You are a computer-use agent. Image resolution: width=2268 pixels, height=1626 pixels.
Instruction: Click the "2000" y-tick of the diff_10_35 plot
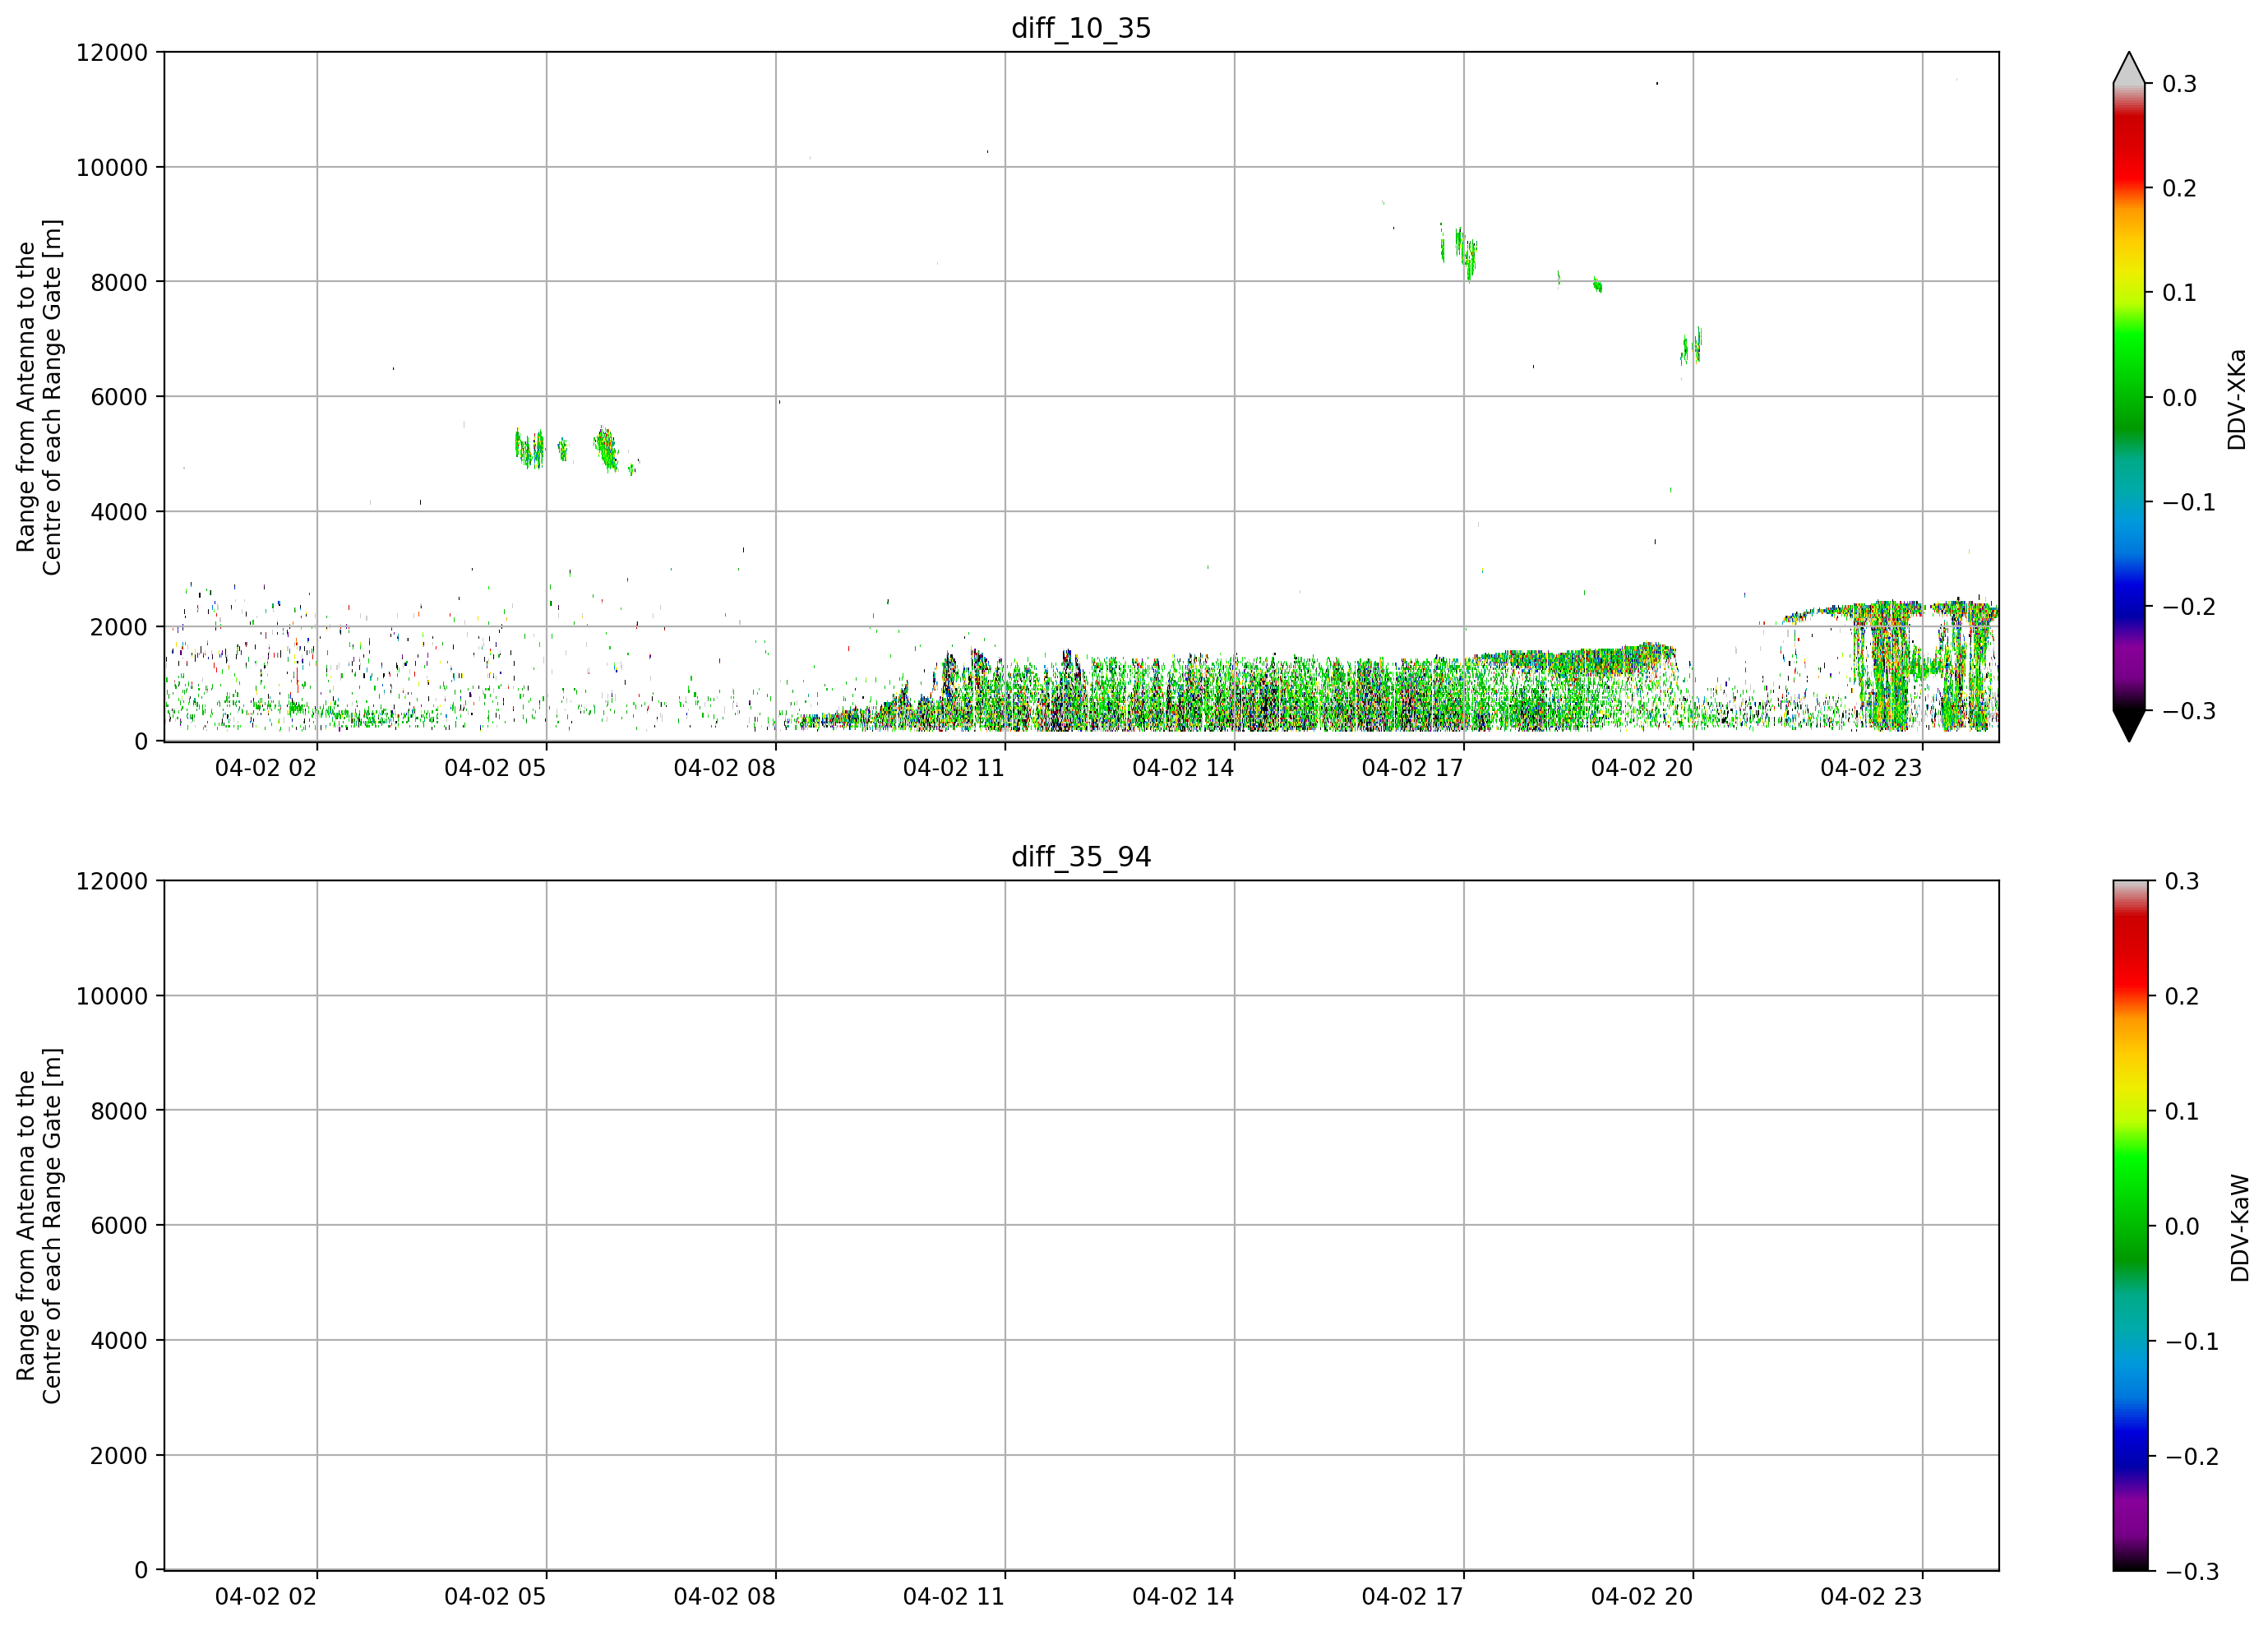pos(119,627)
